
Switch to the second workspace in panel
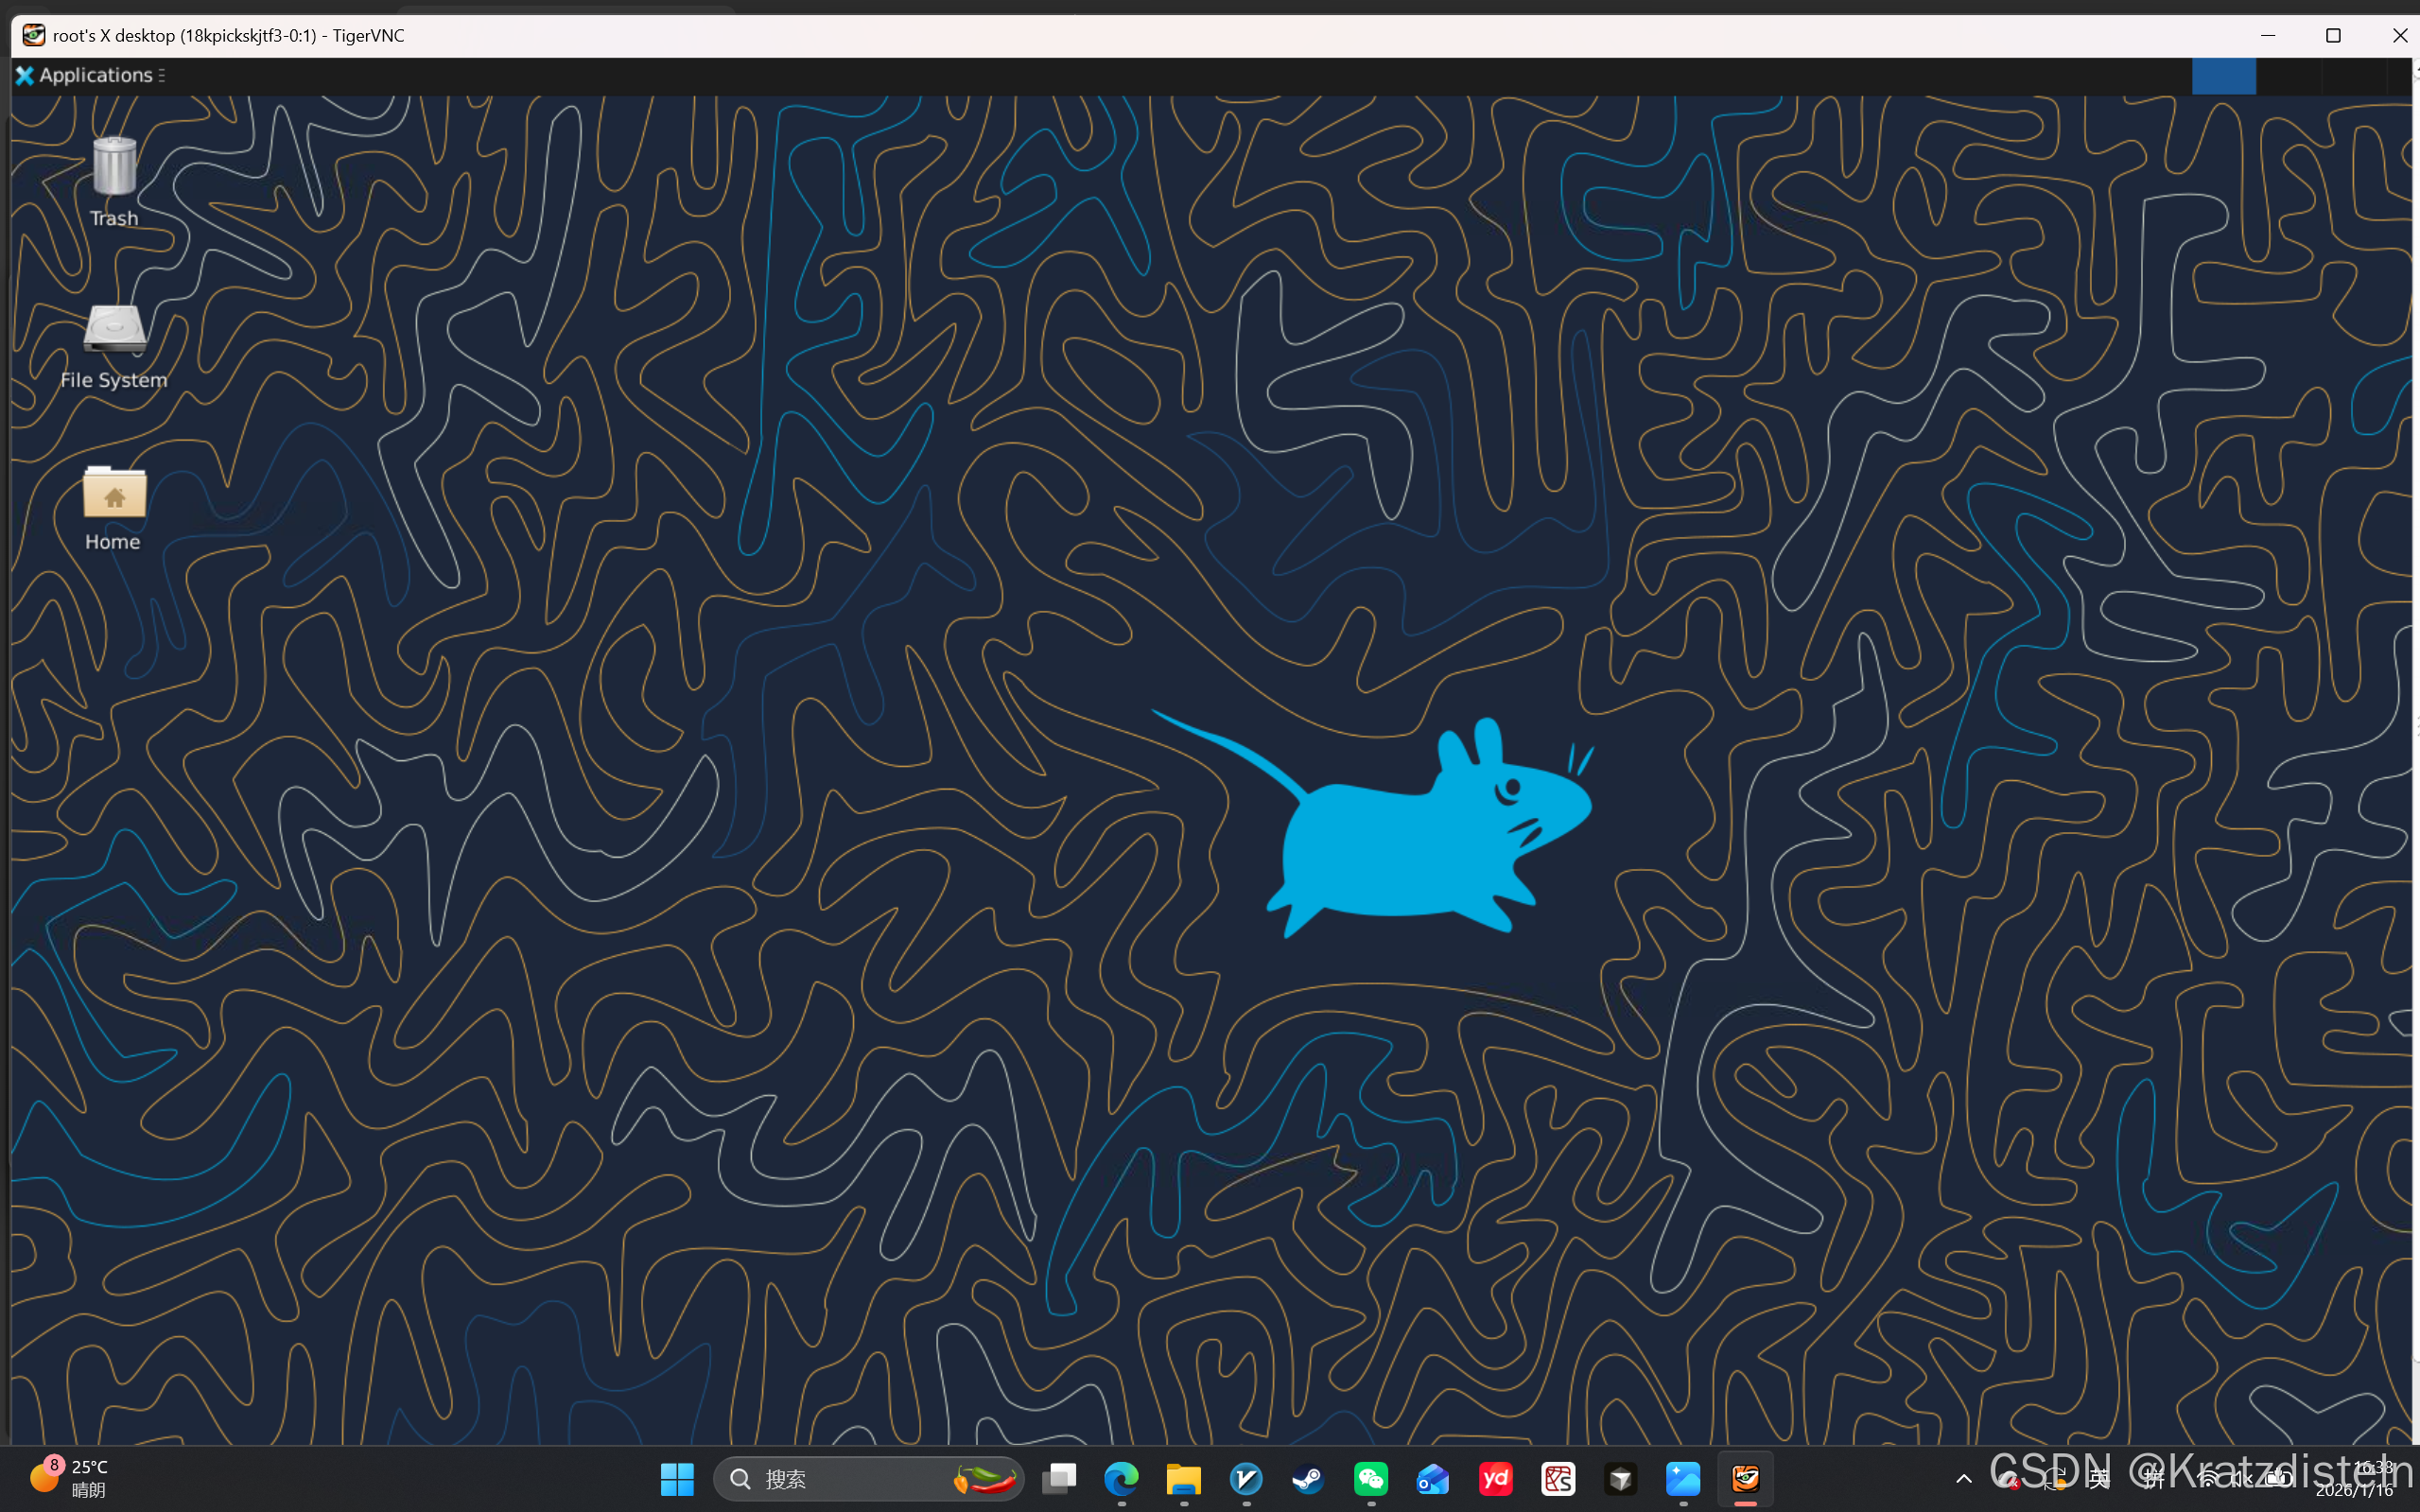(x=2288, y=76)
